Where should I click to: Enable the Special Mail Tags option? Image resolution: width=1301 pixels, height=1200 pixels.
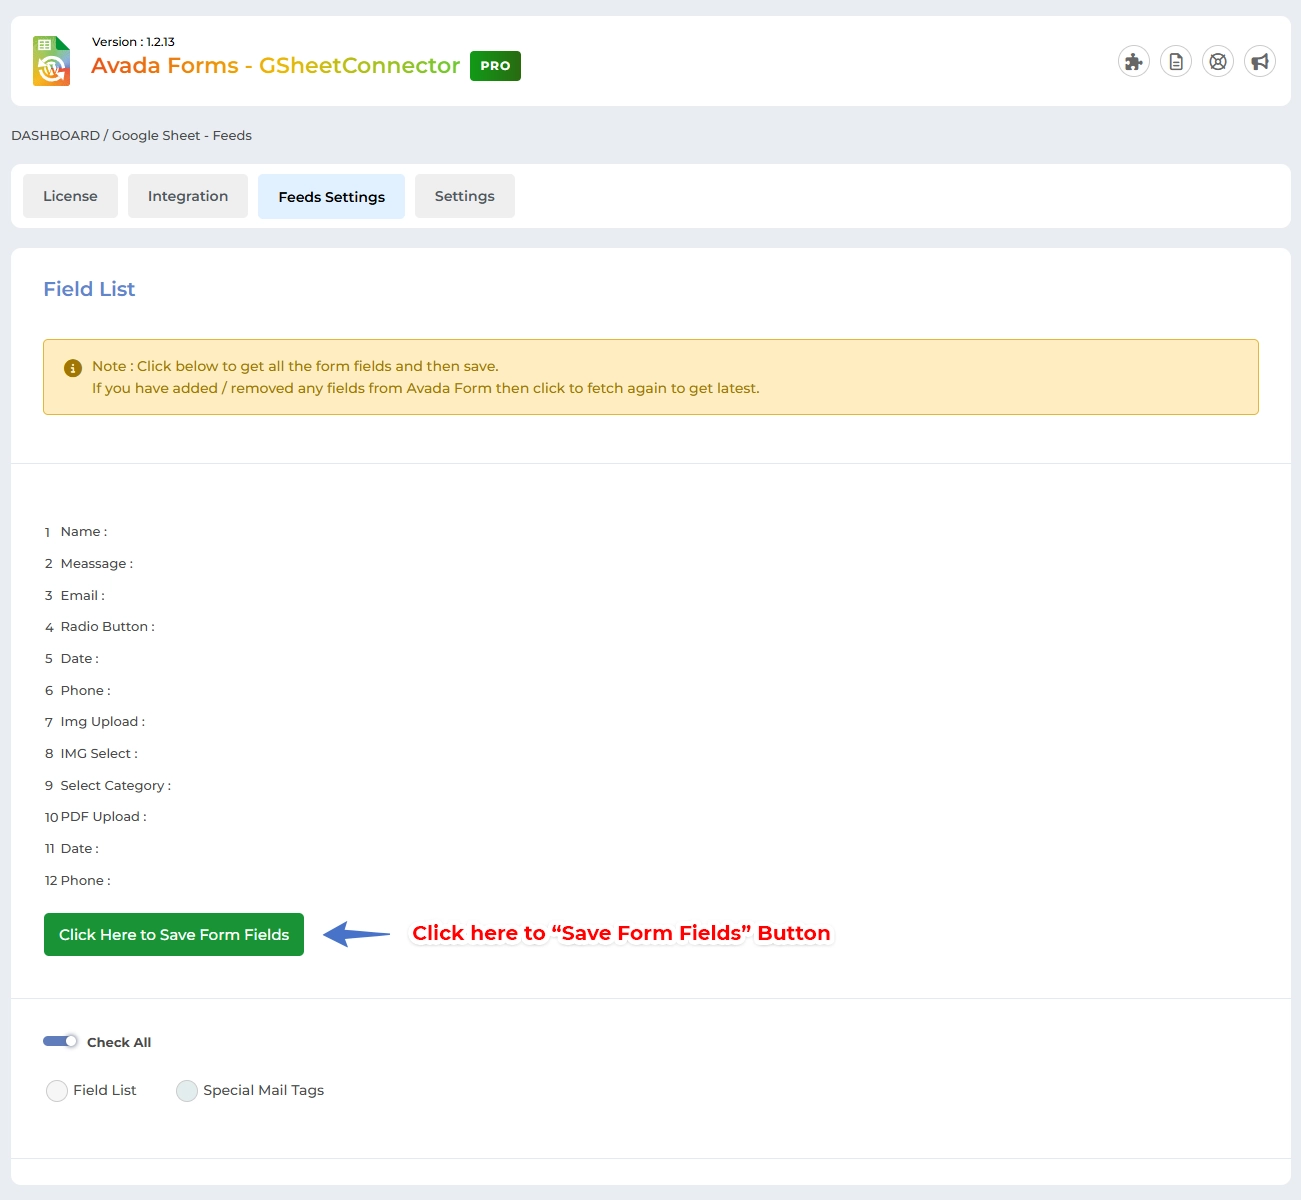point(187,1091)
